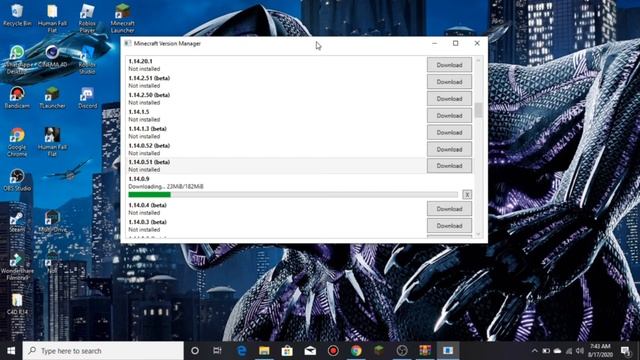640x360 pixels.
Task: Download Minecraft version 1.14.20.1
Action: [449, 65]
